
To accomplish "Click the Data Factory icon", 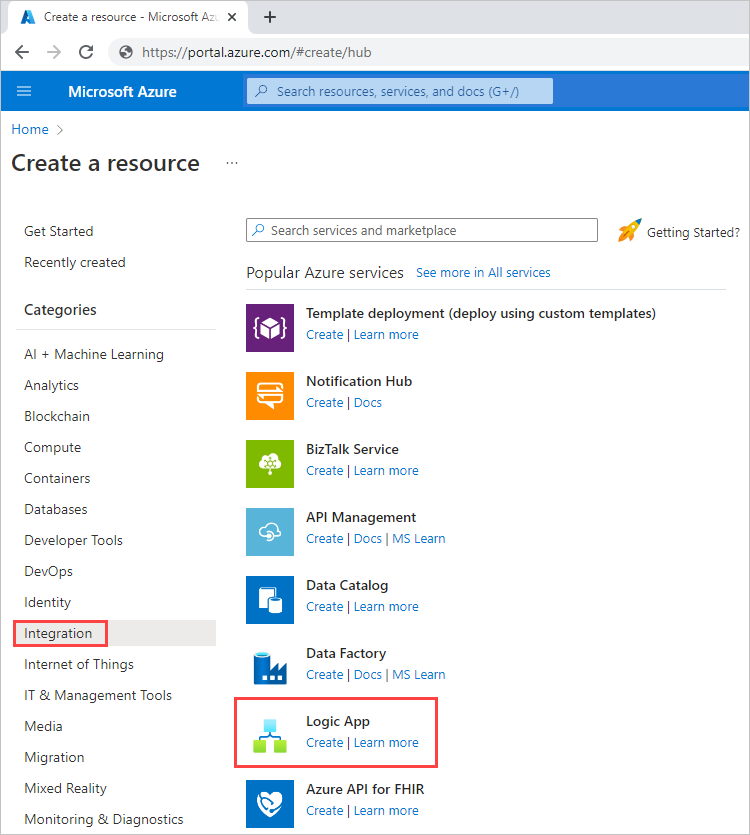I will point(270,668).
